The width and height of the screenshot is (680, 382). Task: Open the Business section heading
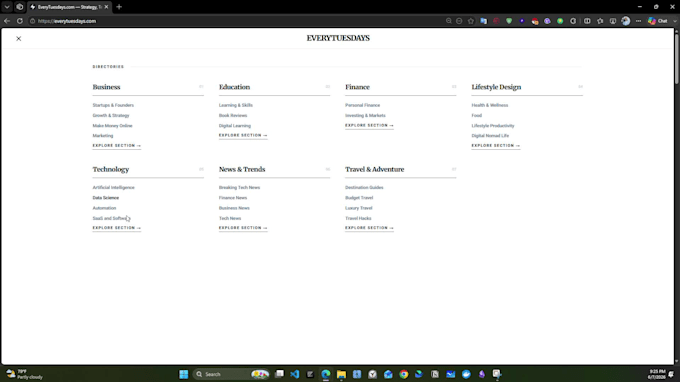click(106, 87)
